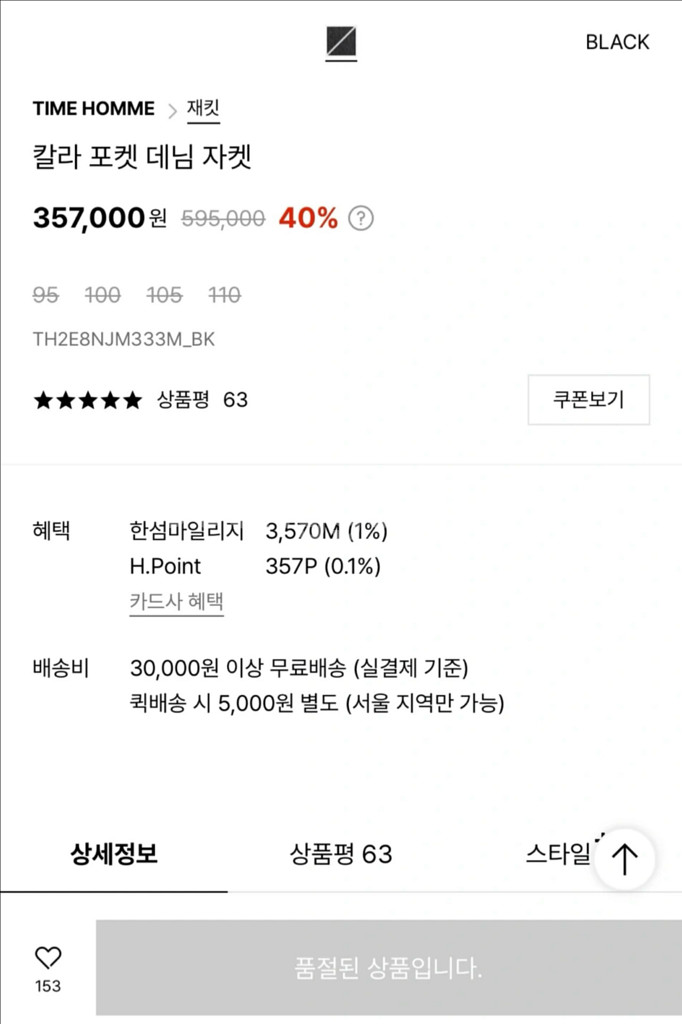The image size is (682, 1024).
Task: Select size 95 option
Action: coord(46,295)
